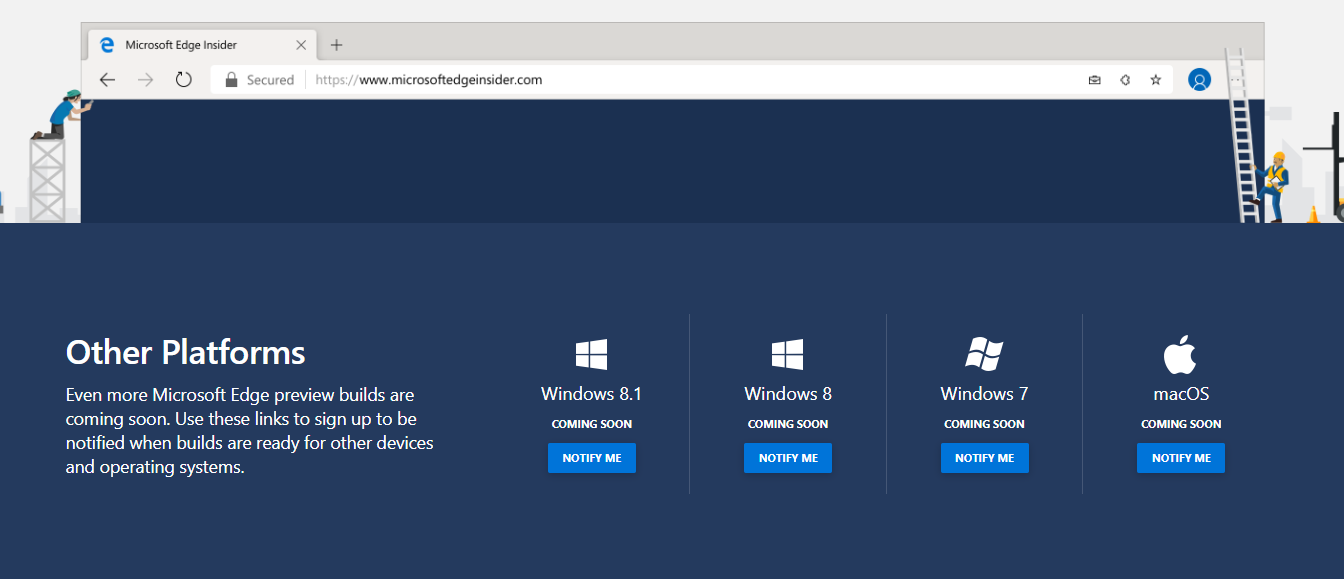Close the Microsoft Edge Insider tab
This screenshot has width=1344, height=579.
pyautogui.click(x=301, y=45)
